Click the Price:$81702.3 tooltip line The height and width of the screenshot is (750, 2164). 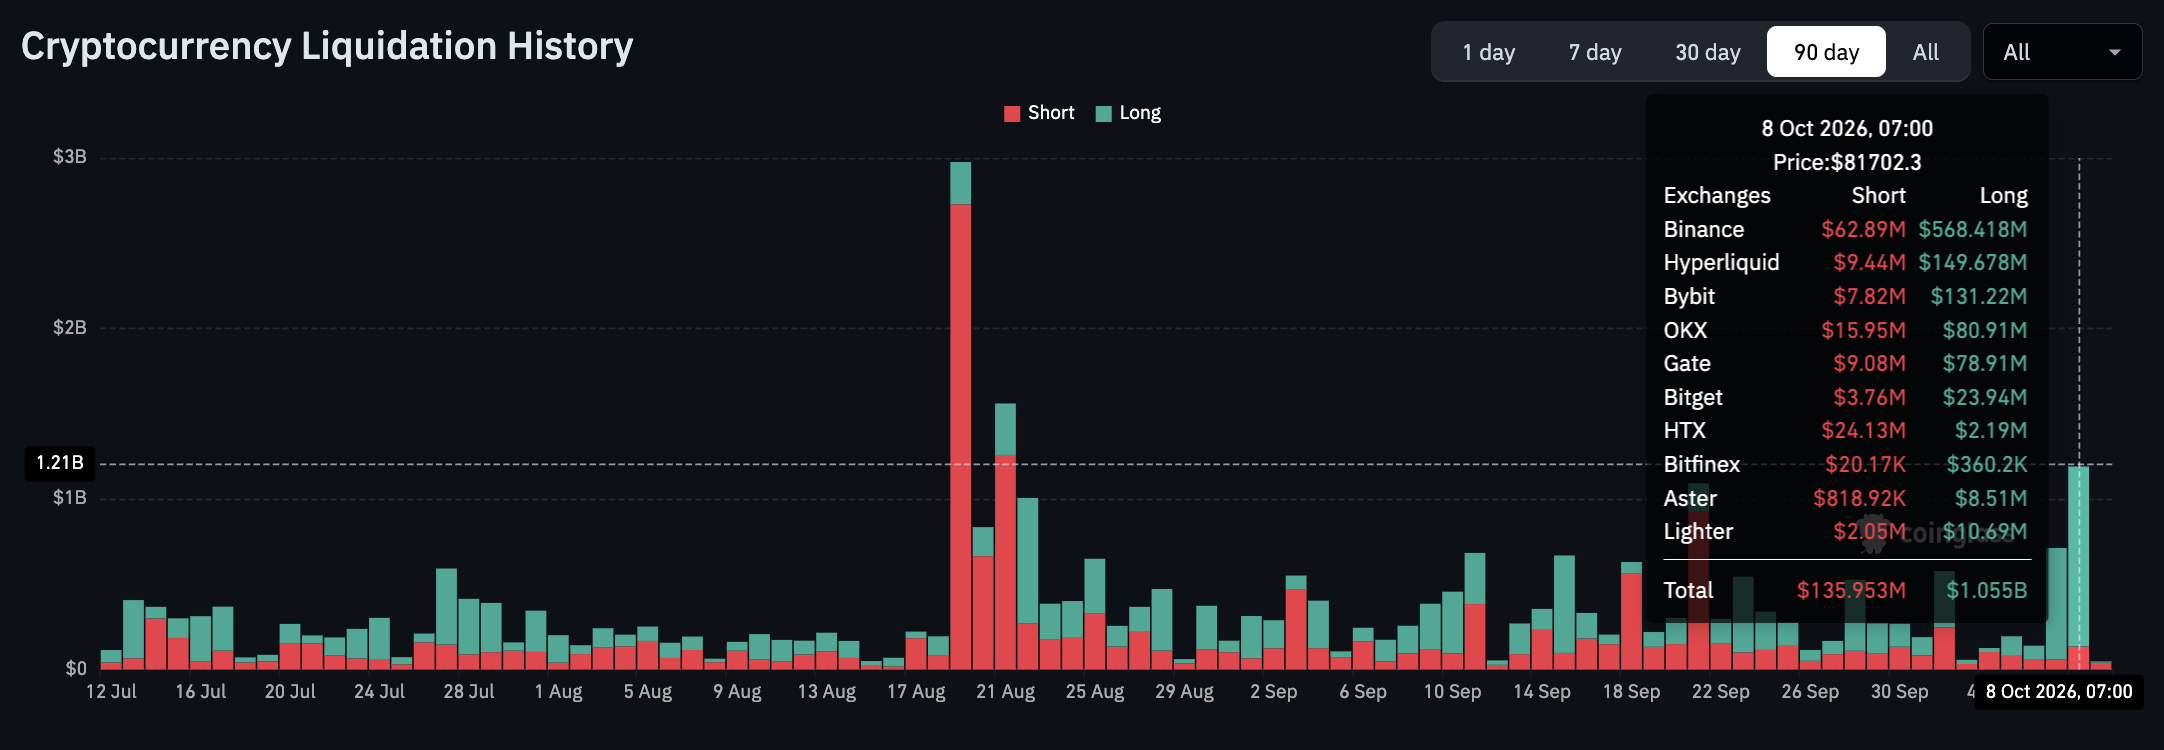[1847, 162]
